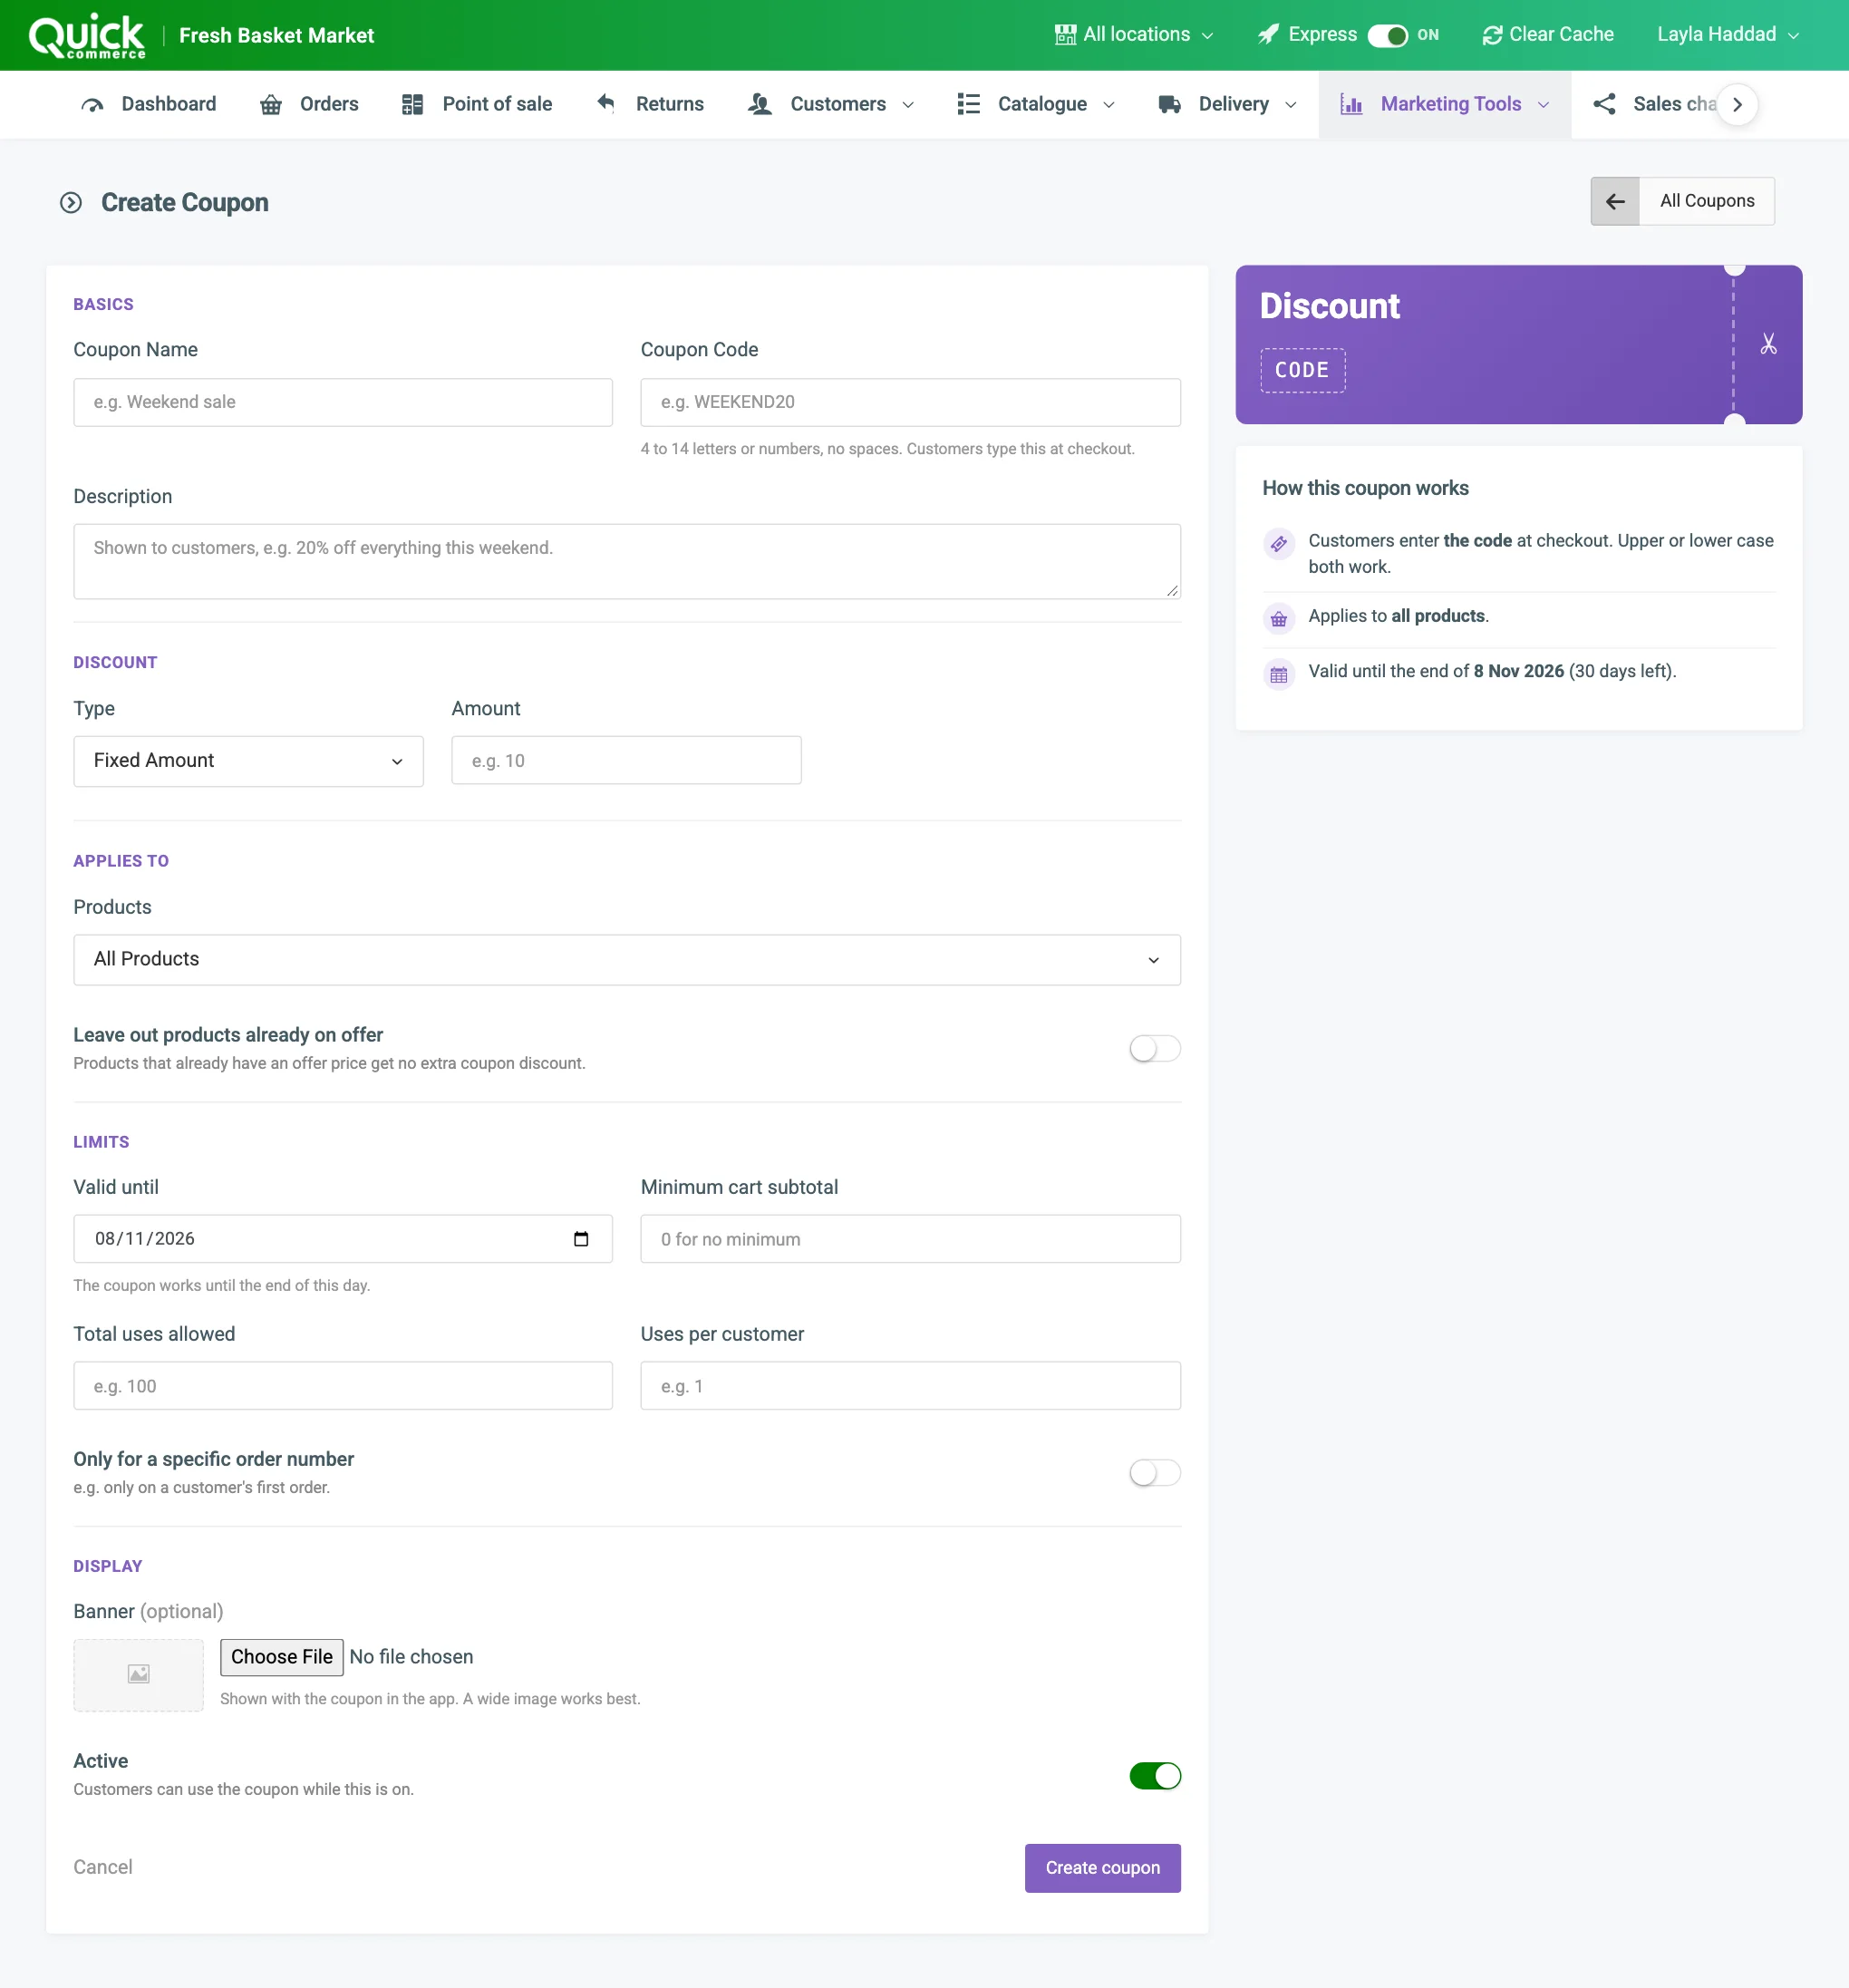Image resolution: width=1849 pixels, height=1988 pixels.
Task: Click the Coupon Name input field
Action: 343,402
